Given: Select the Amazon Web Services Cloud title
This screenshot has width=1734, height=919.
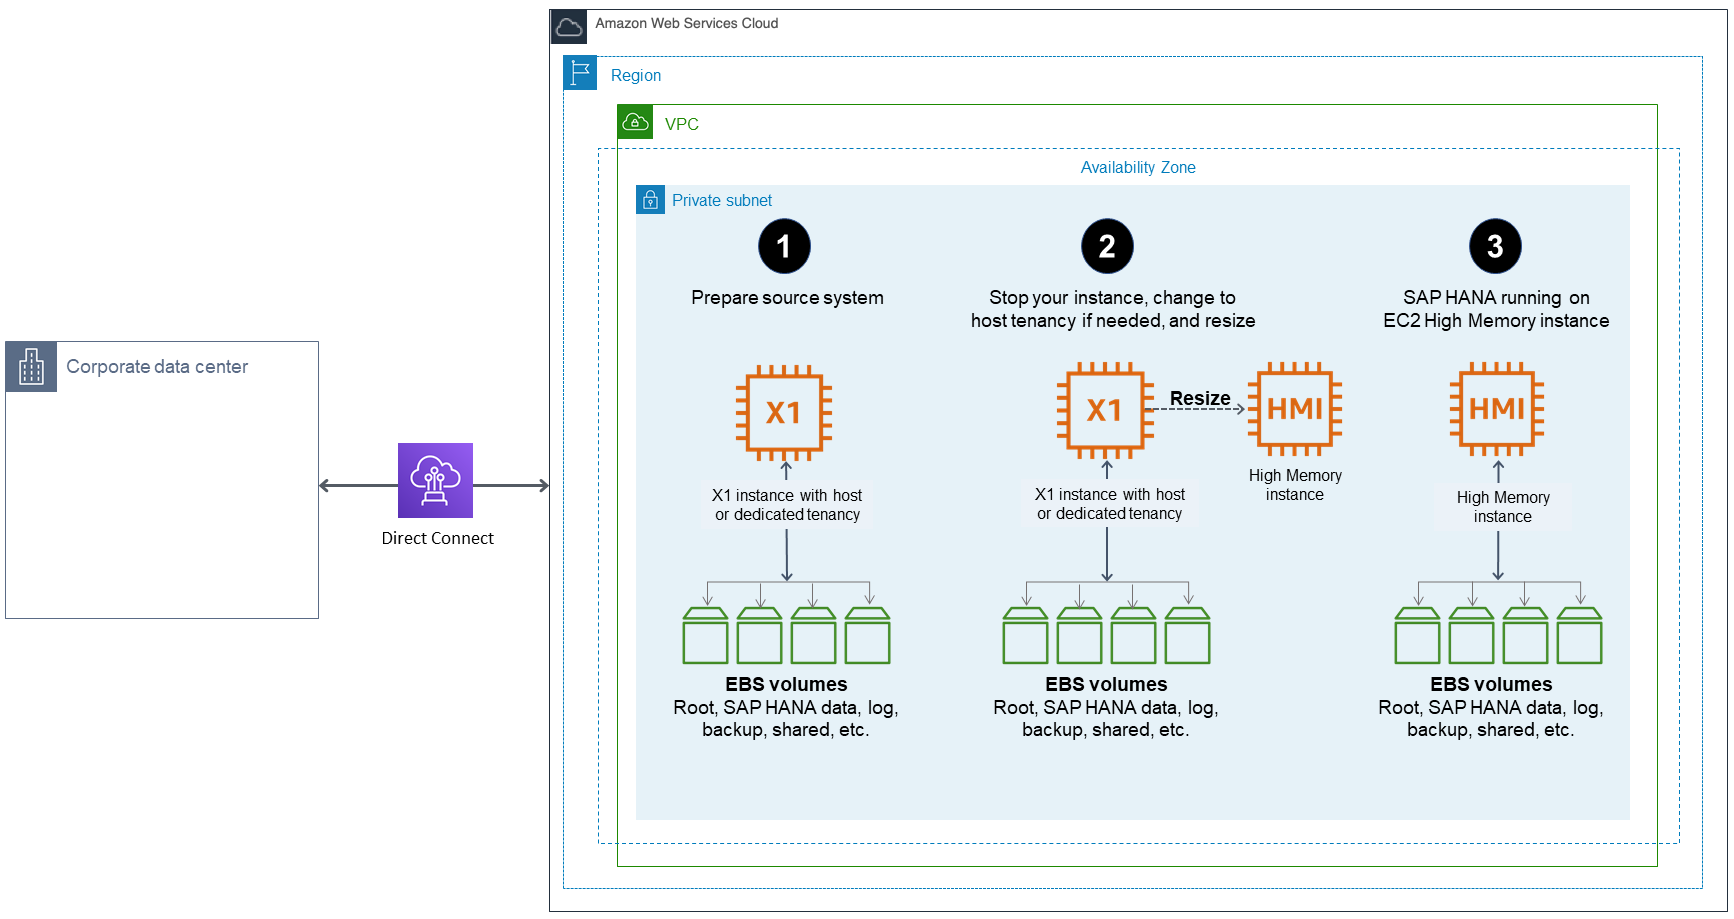Looking at the screenshot, I should pos(687,24).
